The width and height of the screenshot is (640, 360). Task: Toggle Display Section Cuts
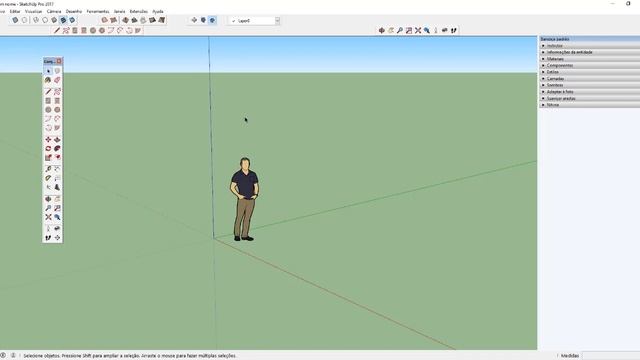tap(212, 20)
